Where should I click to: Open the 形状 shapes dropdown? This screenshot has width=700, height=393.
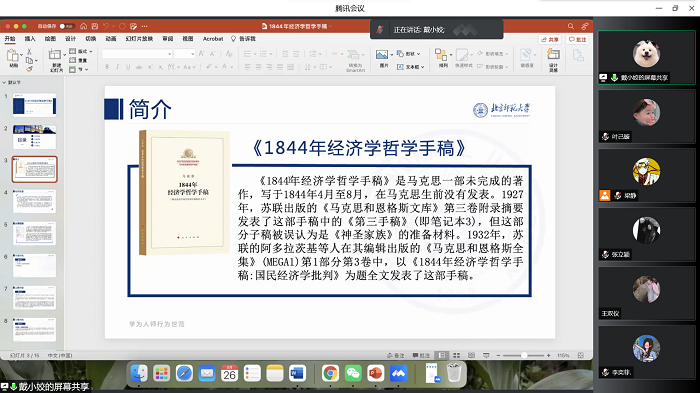tap(408, 54)
